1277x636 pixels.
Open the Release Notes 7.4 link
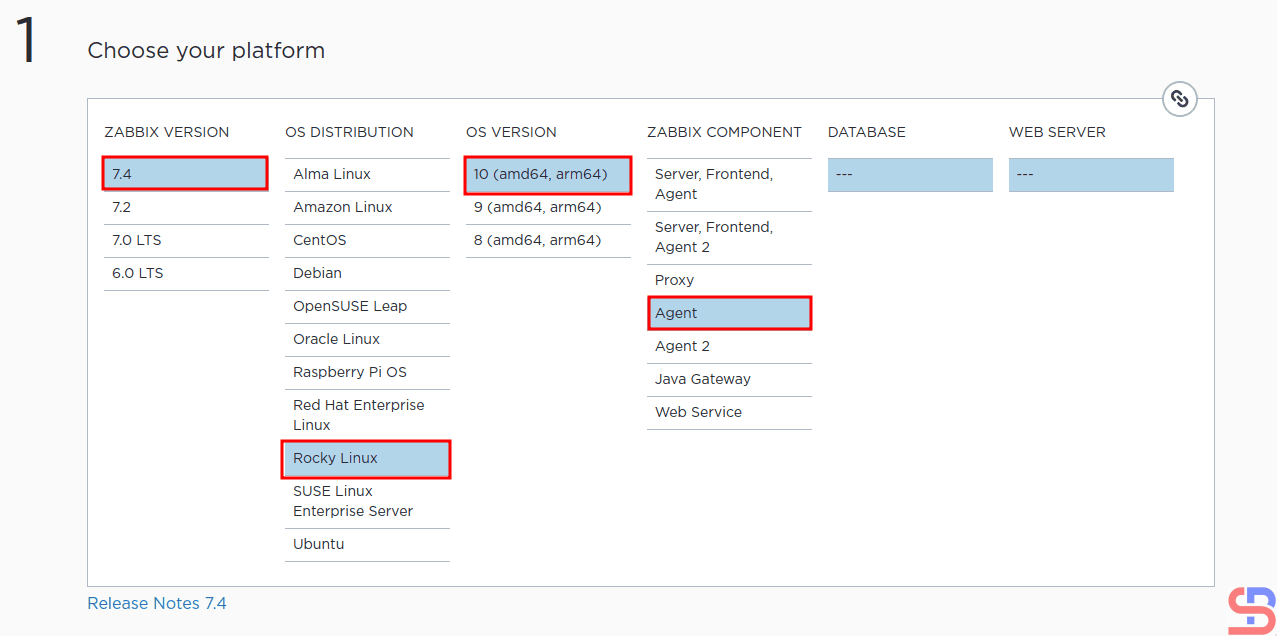pos(157,603)
